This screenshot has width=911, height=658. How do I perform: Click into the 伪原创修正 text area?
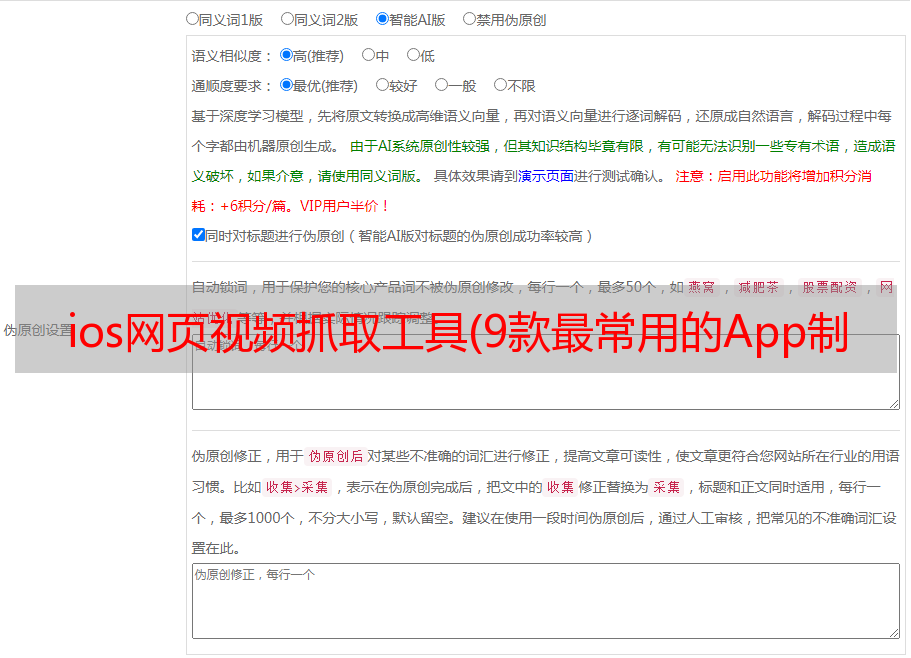point(545,601)
